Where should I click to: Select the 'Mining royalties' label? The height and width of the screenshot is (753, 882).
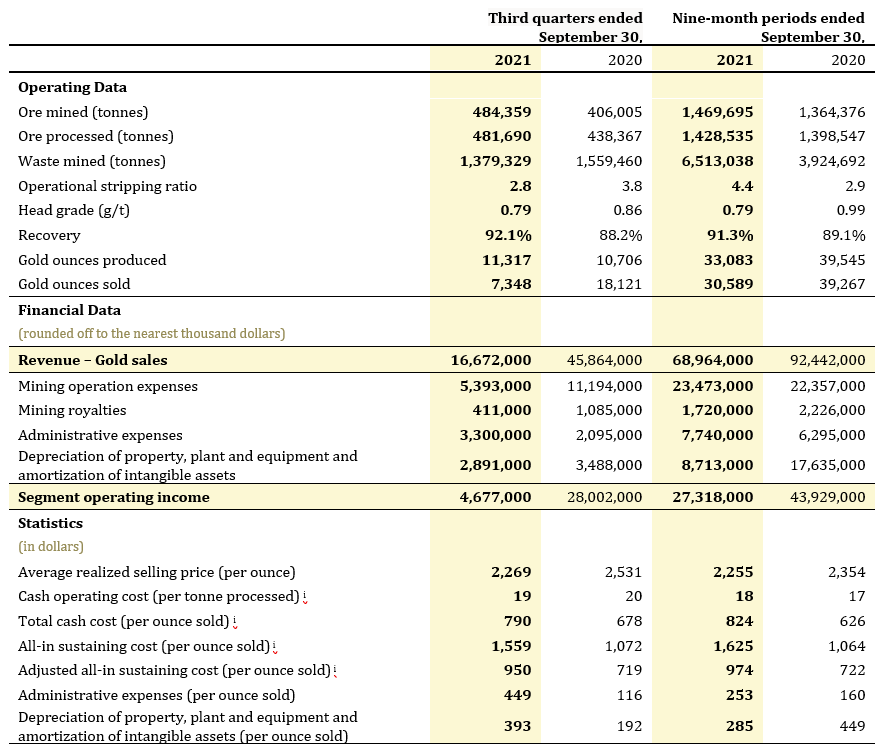(x=72, y=411)
